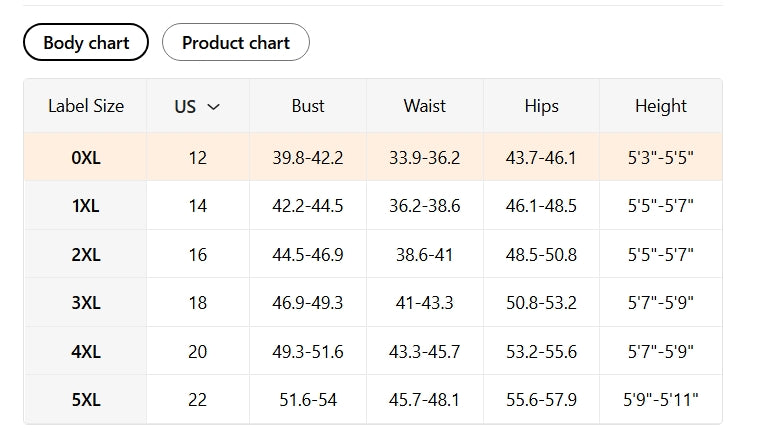Click bust measurement 39.8-42.2

[x=308, y=158]
